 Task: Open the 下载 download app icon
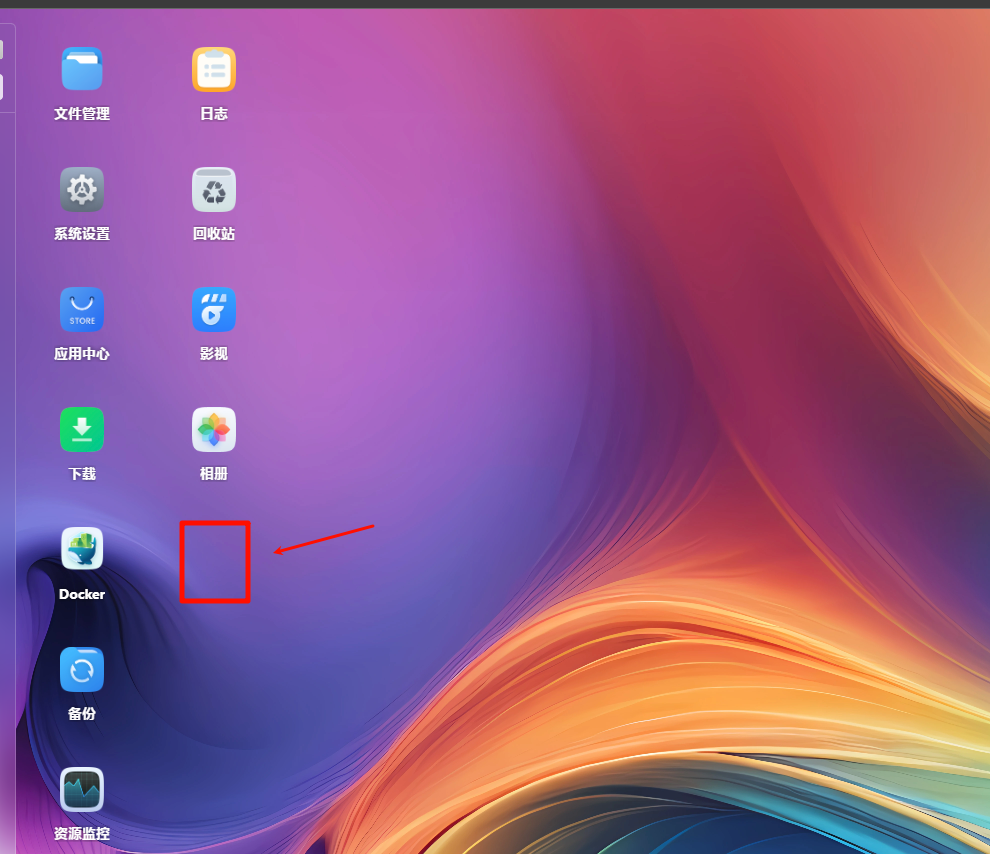click(x=82, y=429)
